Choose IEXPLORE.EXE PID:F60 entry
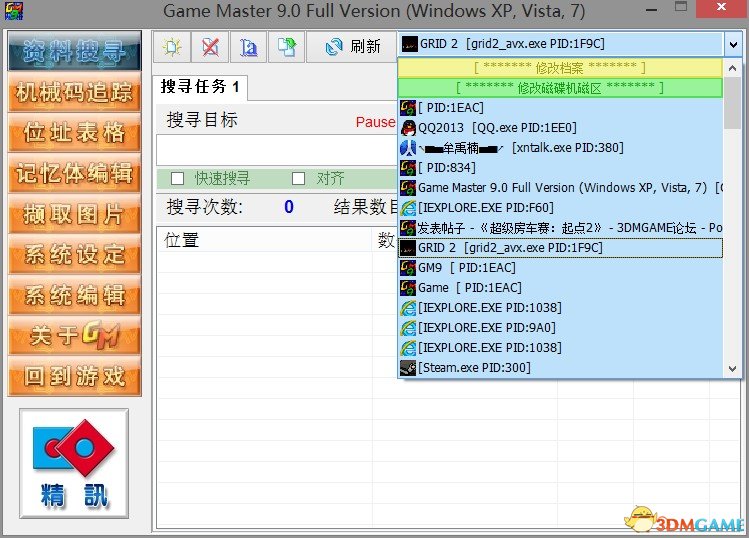 coord(560,208)
